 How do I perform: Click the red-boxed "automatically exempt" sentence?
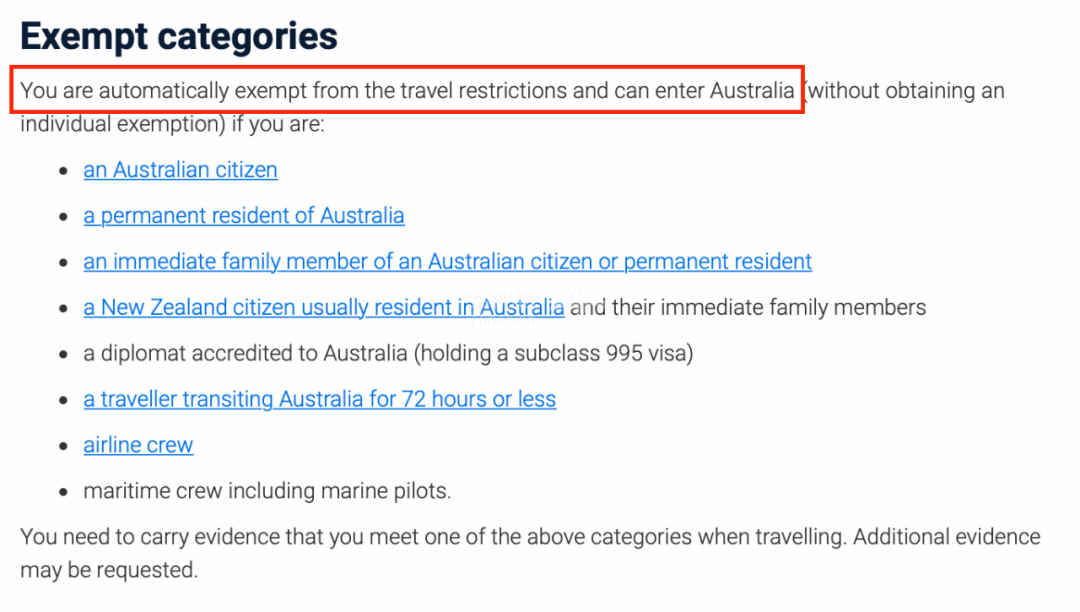pos(407,91)
